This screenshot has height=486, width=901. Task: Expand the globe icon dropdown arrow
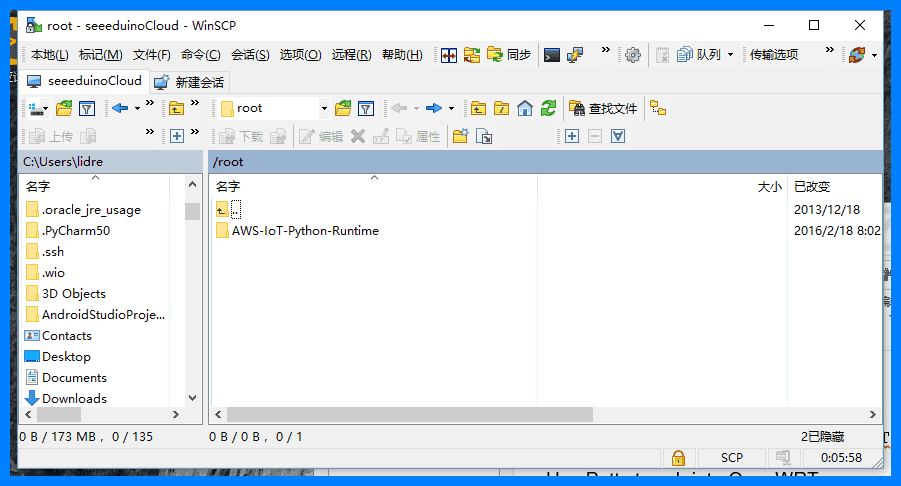(x=875, y=55)
